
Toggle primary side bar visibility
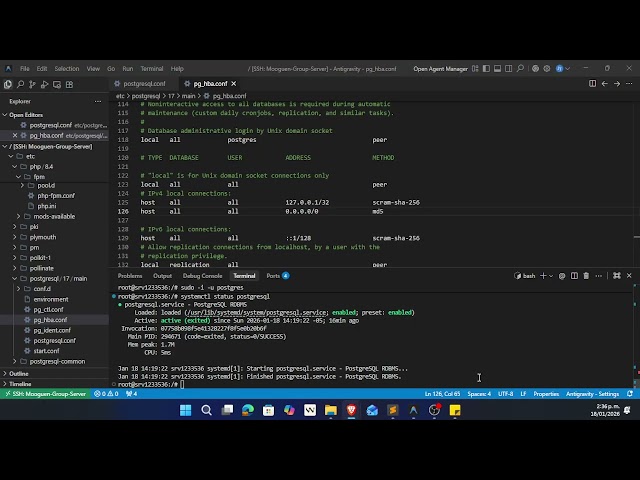(x=486, y=69)
